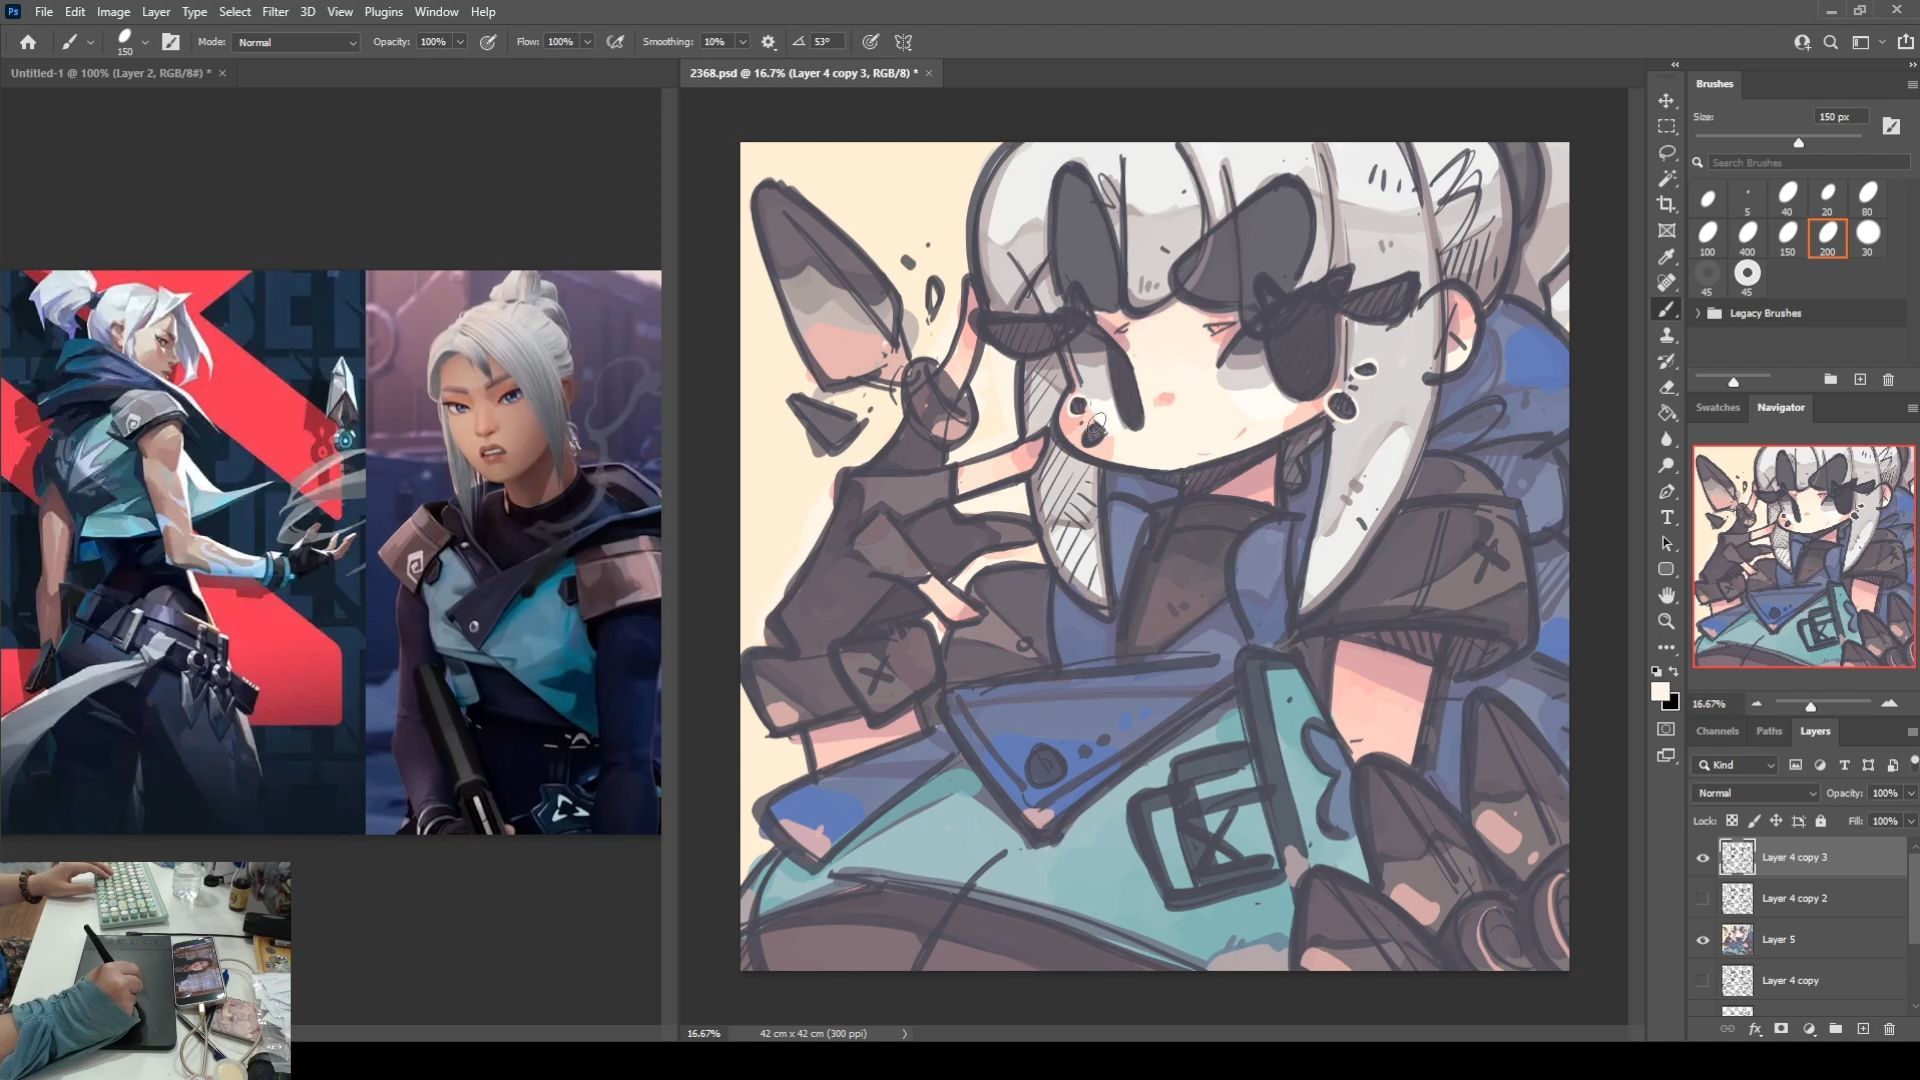Screen dimensions: 1920x1080
Task: Select the Move tool
Action: (x=1666, y=101)
